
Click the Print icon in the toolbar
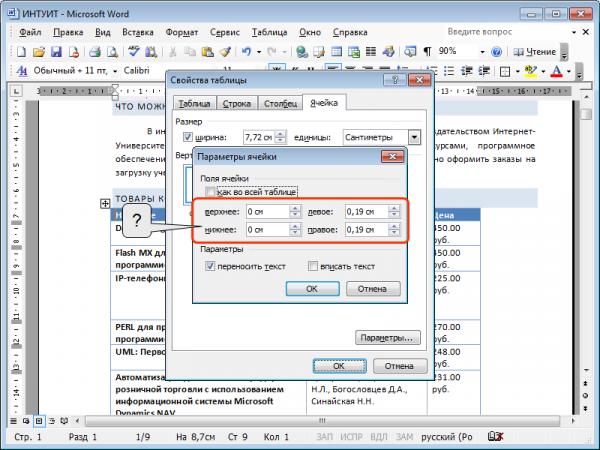point(95,52)
